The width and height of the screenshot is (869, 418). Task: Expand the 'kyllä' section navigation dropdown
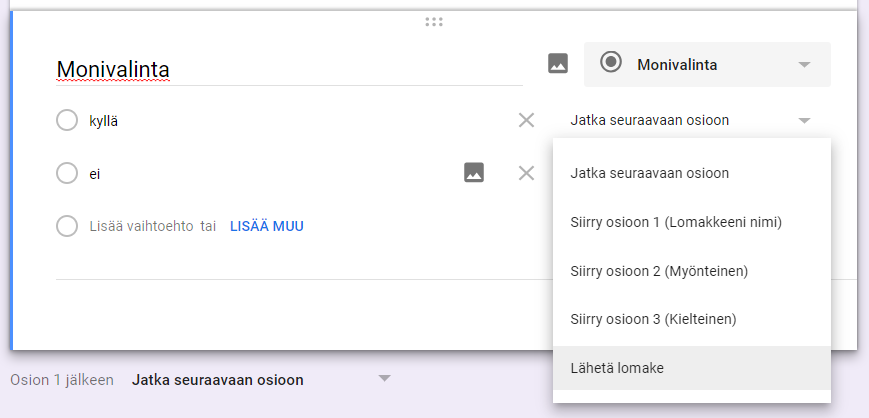[x=804, y=121]
